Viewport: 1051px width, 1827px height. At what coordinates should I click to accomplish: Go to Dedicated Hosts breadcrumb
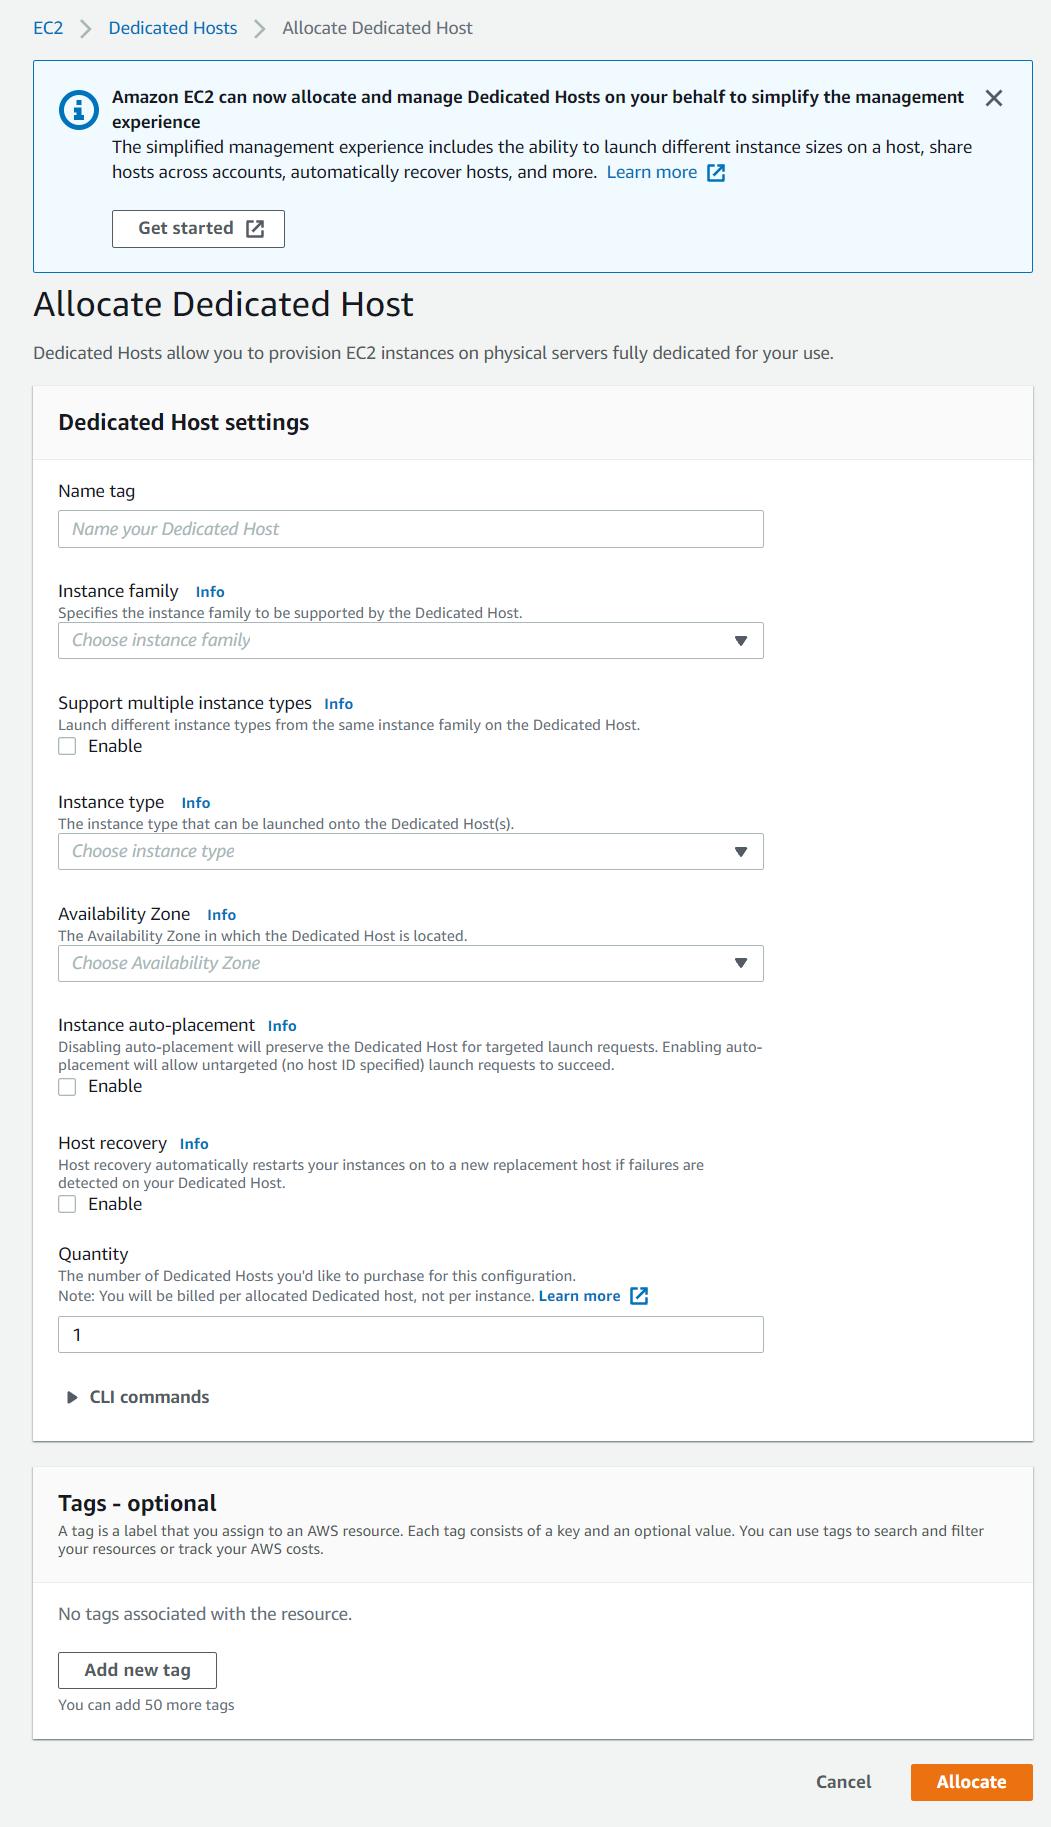pos(173,28)
